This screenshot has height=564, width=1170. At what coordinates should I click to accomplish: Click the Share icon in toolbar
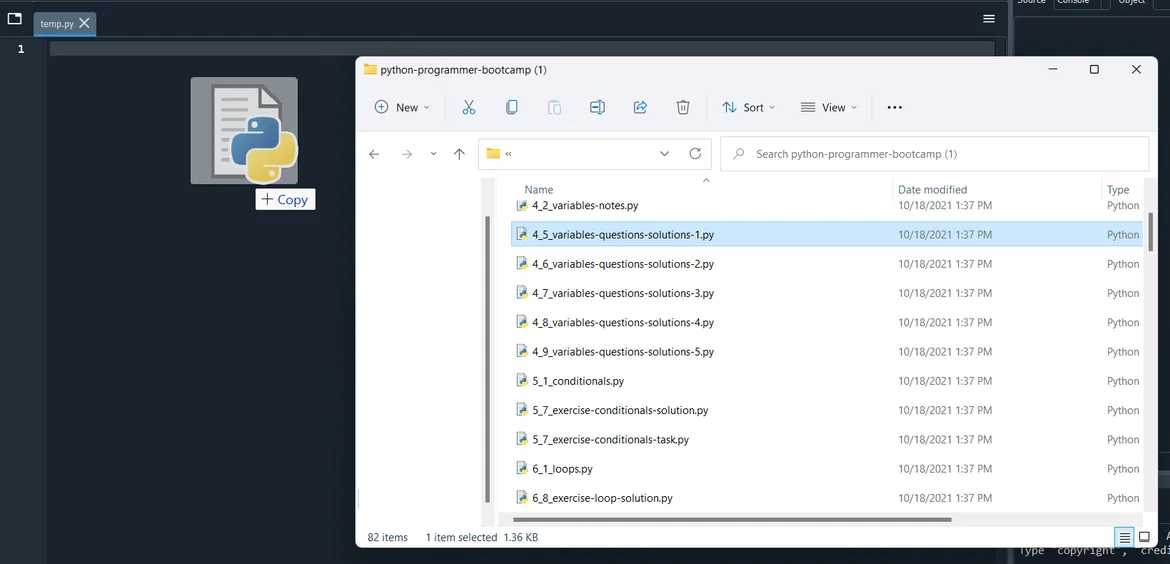[x=640, y=108]
